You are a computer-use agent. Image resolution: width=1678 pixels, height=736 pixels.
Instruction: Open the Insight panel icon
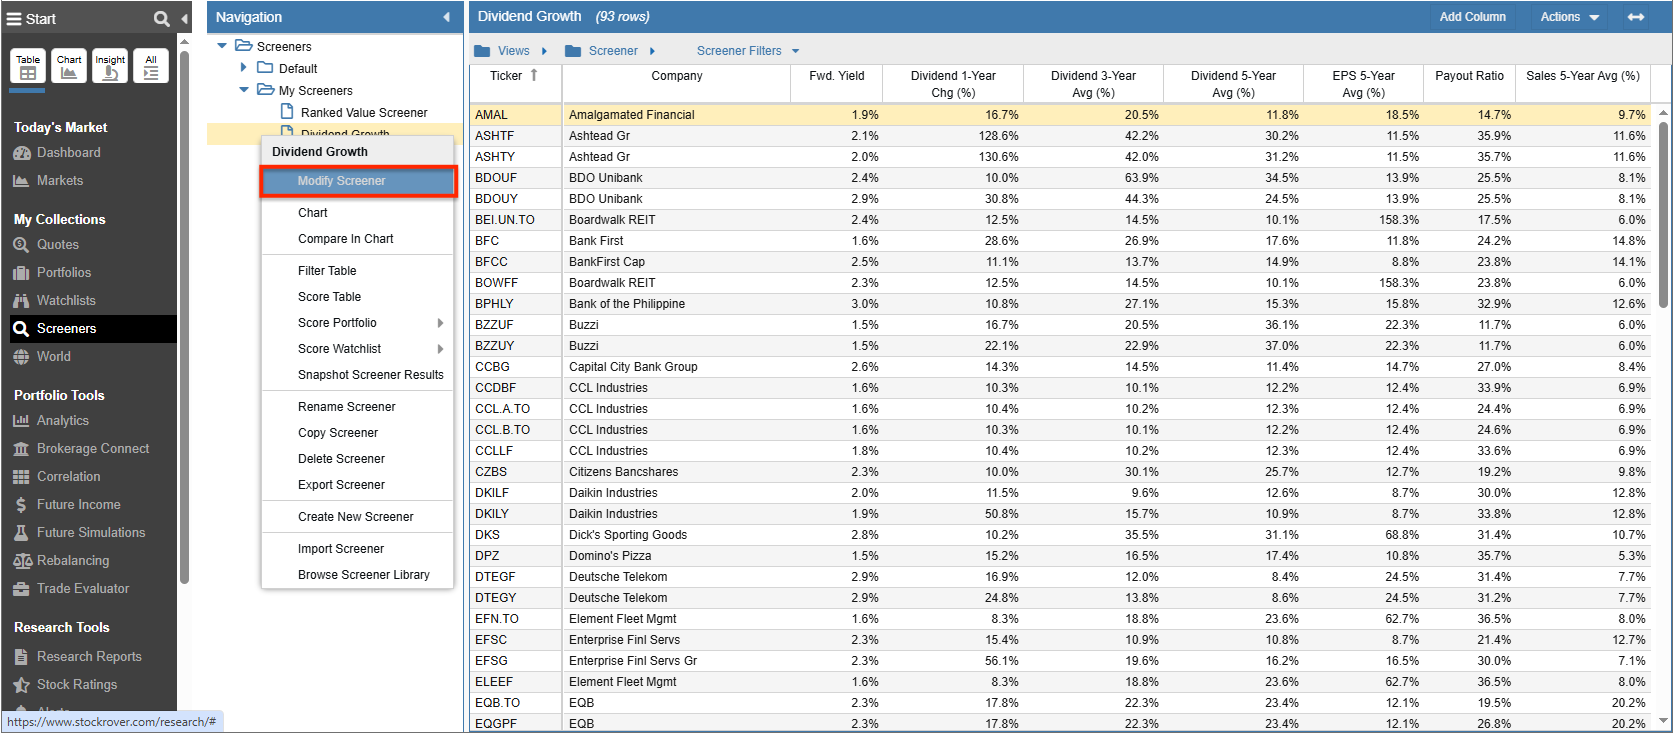click(x=110, y=66)
